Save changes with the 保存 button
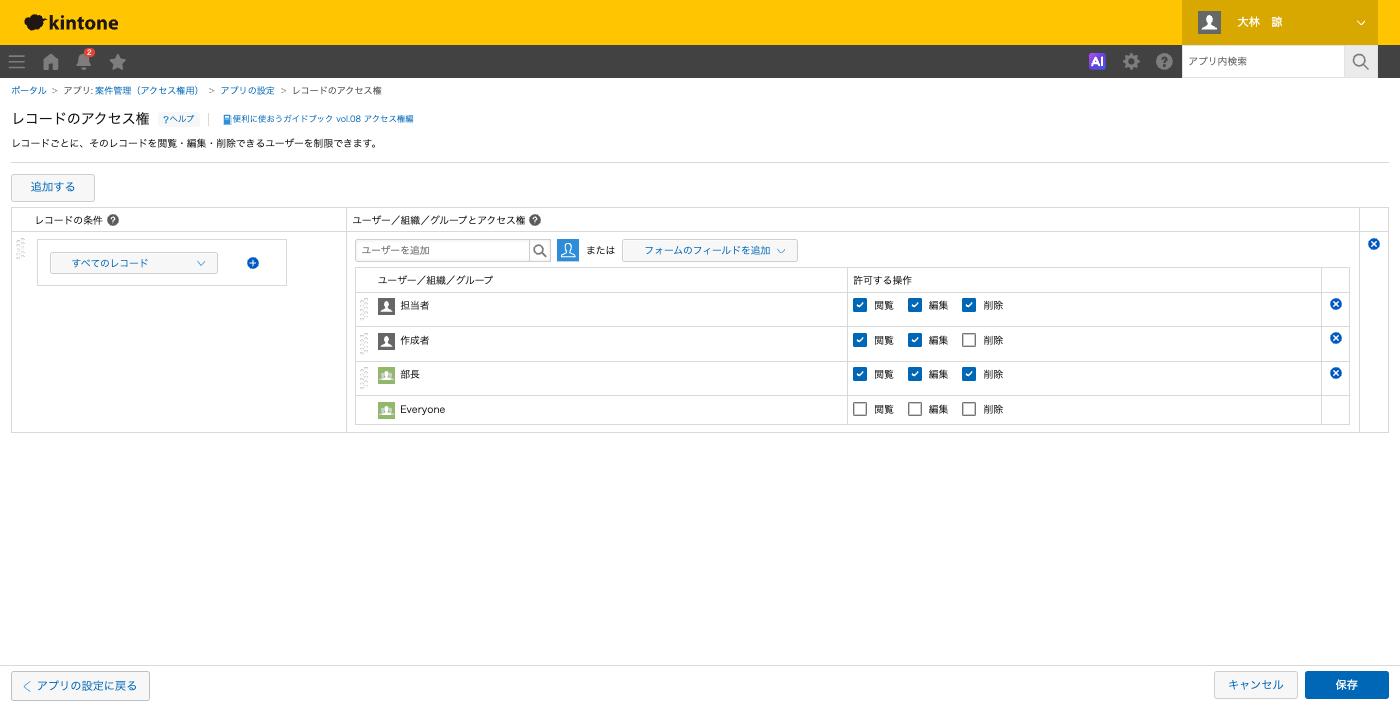This screenshot has height=707, width=1400. pyautogui.click(x=1347, y=685)
